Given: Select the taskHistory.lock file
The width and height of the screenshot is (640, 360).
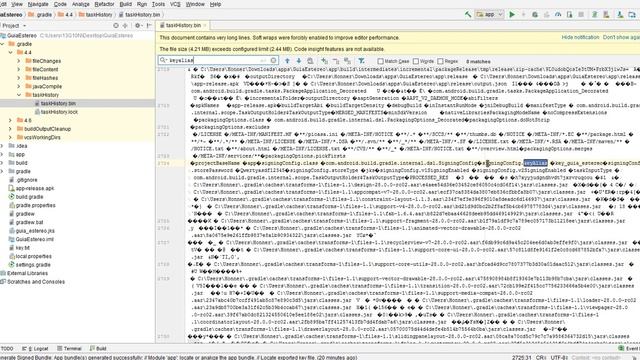Looking at the screenshot, I should pyautogui.click(x=56, y=112).
